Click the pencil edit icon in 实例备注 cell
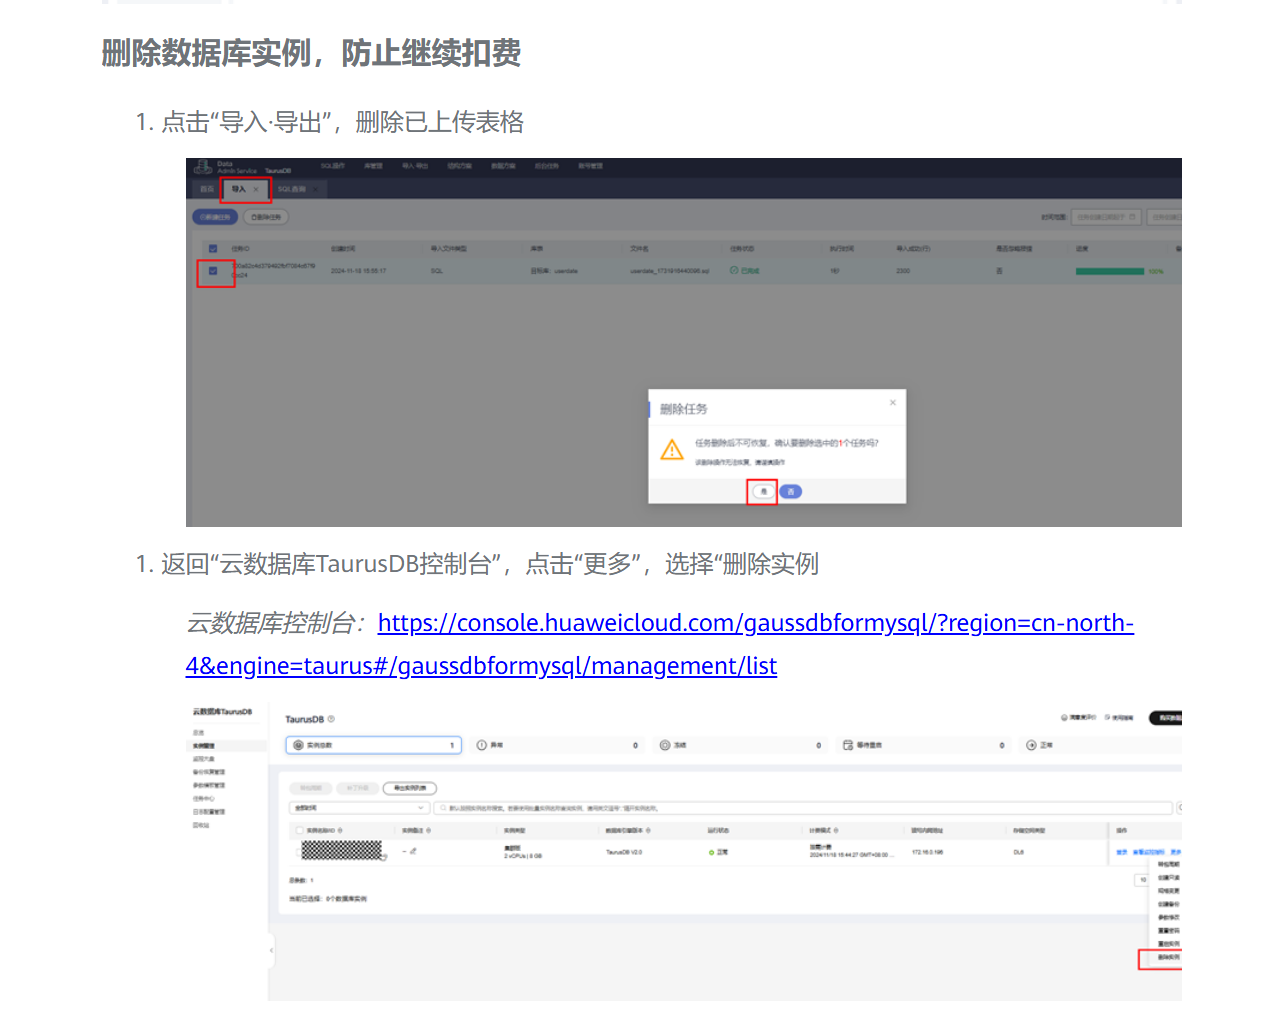Viewport: 1267px width, 1015px height. point(413,851)
